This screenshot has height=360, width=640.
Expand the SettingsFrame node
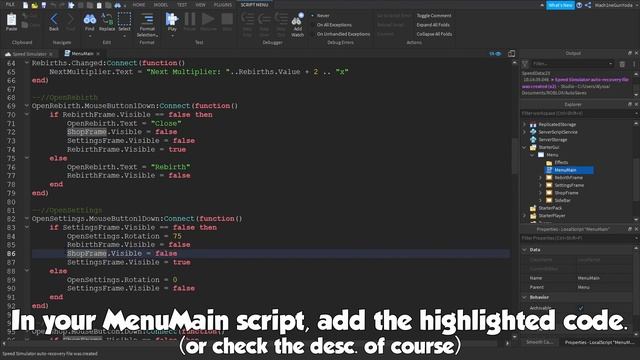(540, 185)
